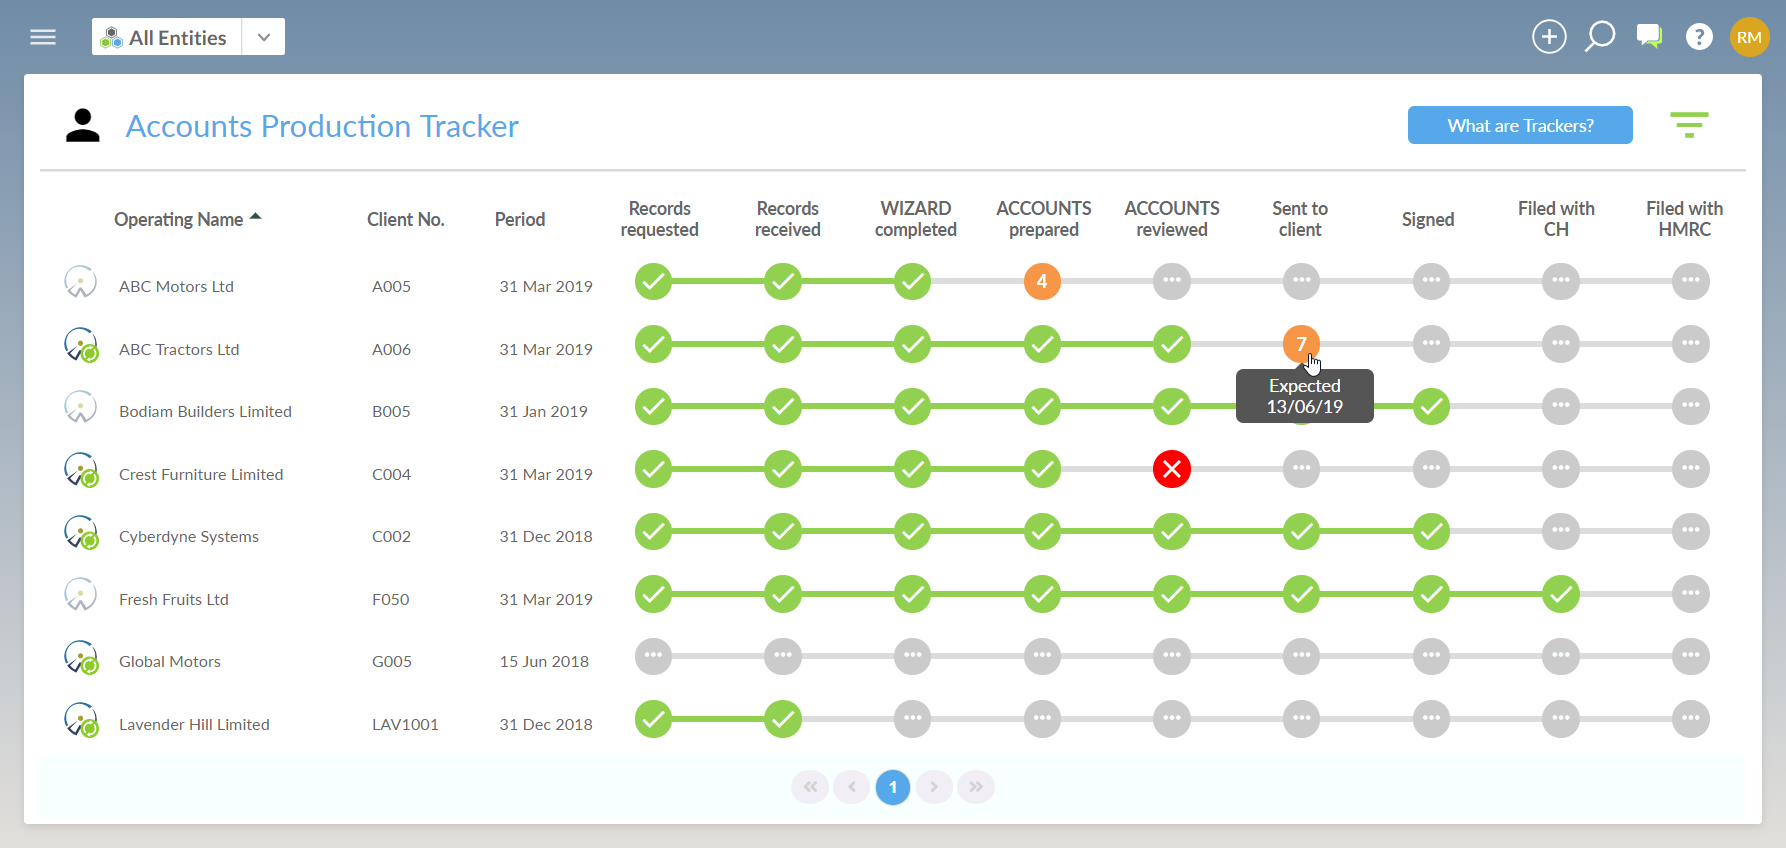The width and height of the screenshot is (1786, 848).
Task: Click ABC Motors Accounts reviewed pending step
Action: (1172, 281)
